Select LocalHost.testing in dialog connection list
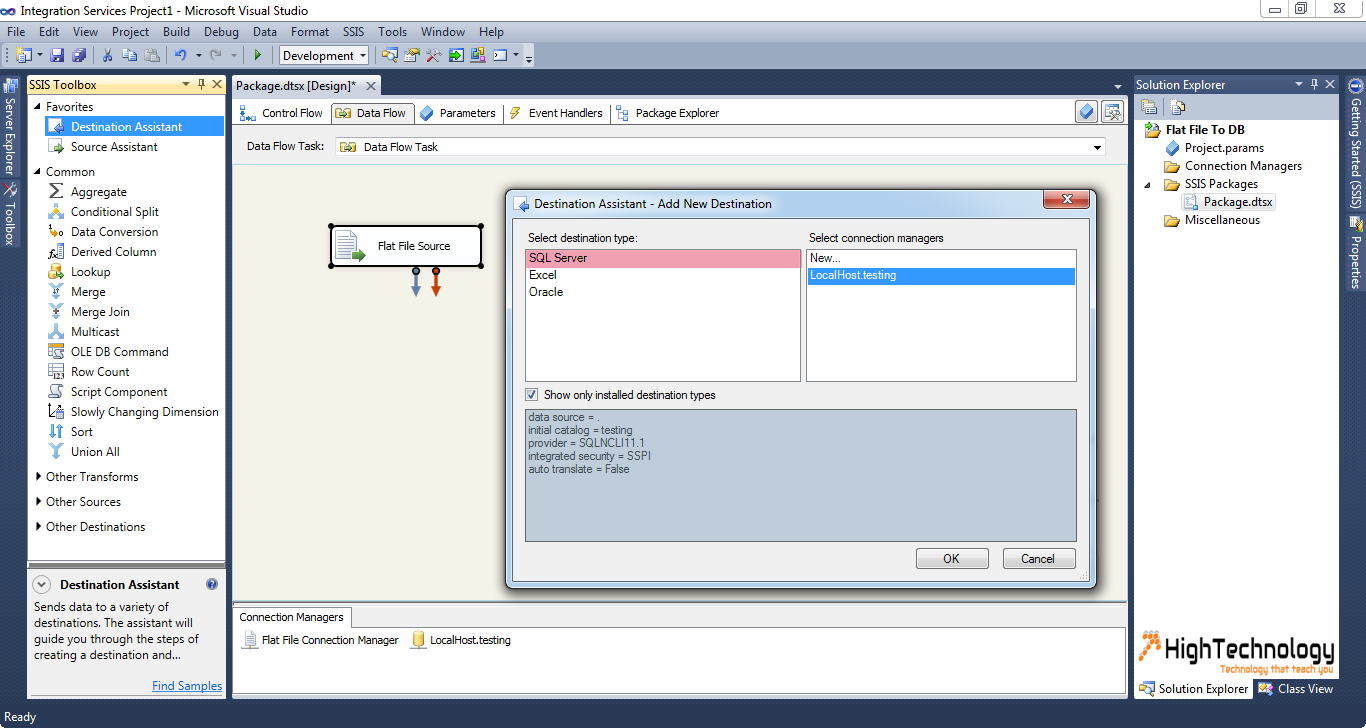The width and height of the screenshot is (1366, 728). (941, 275)
